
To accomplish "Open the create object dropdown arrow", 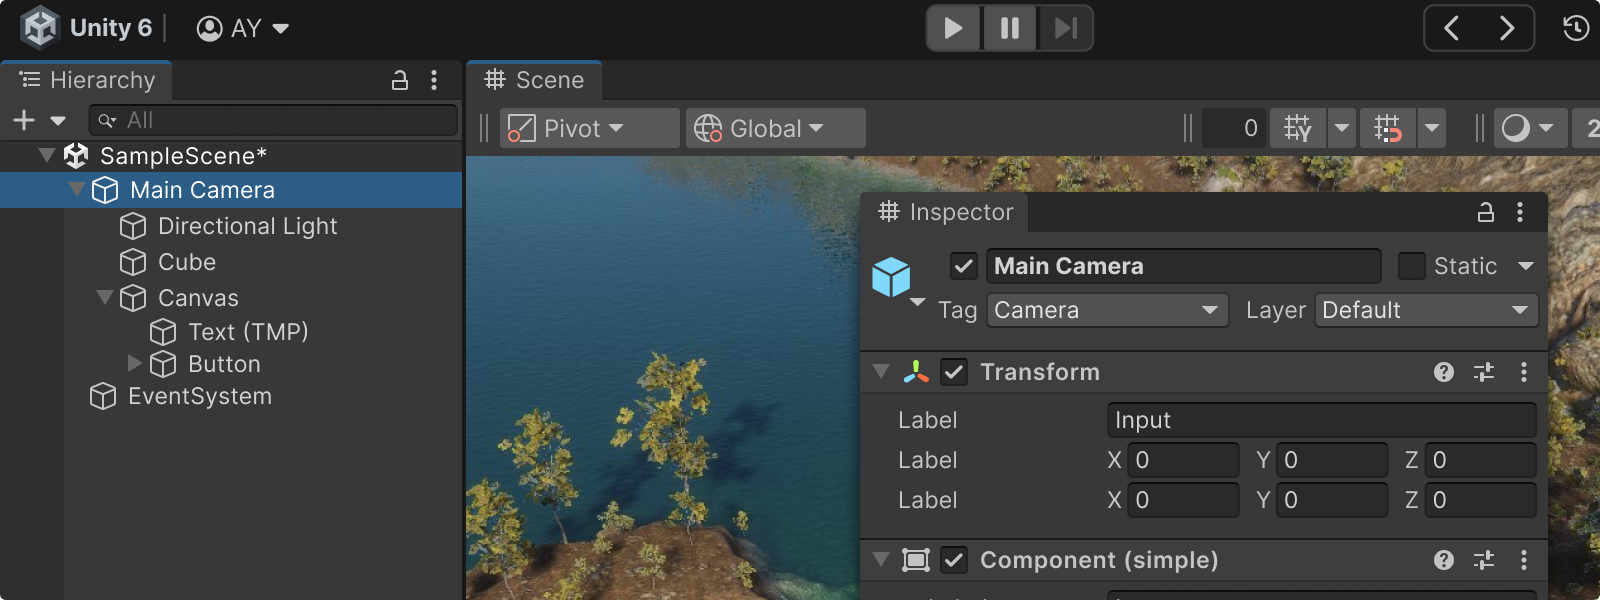I will tap(58, 121).
